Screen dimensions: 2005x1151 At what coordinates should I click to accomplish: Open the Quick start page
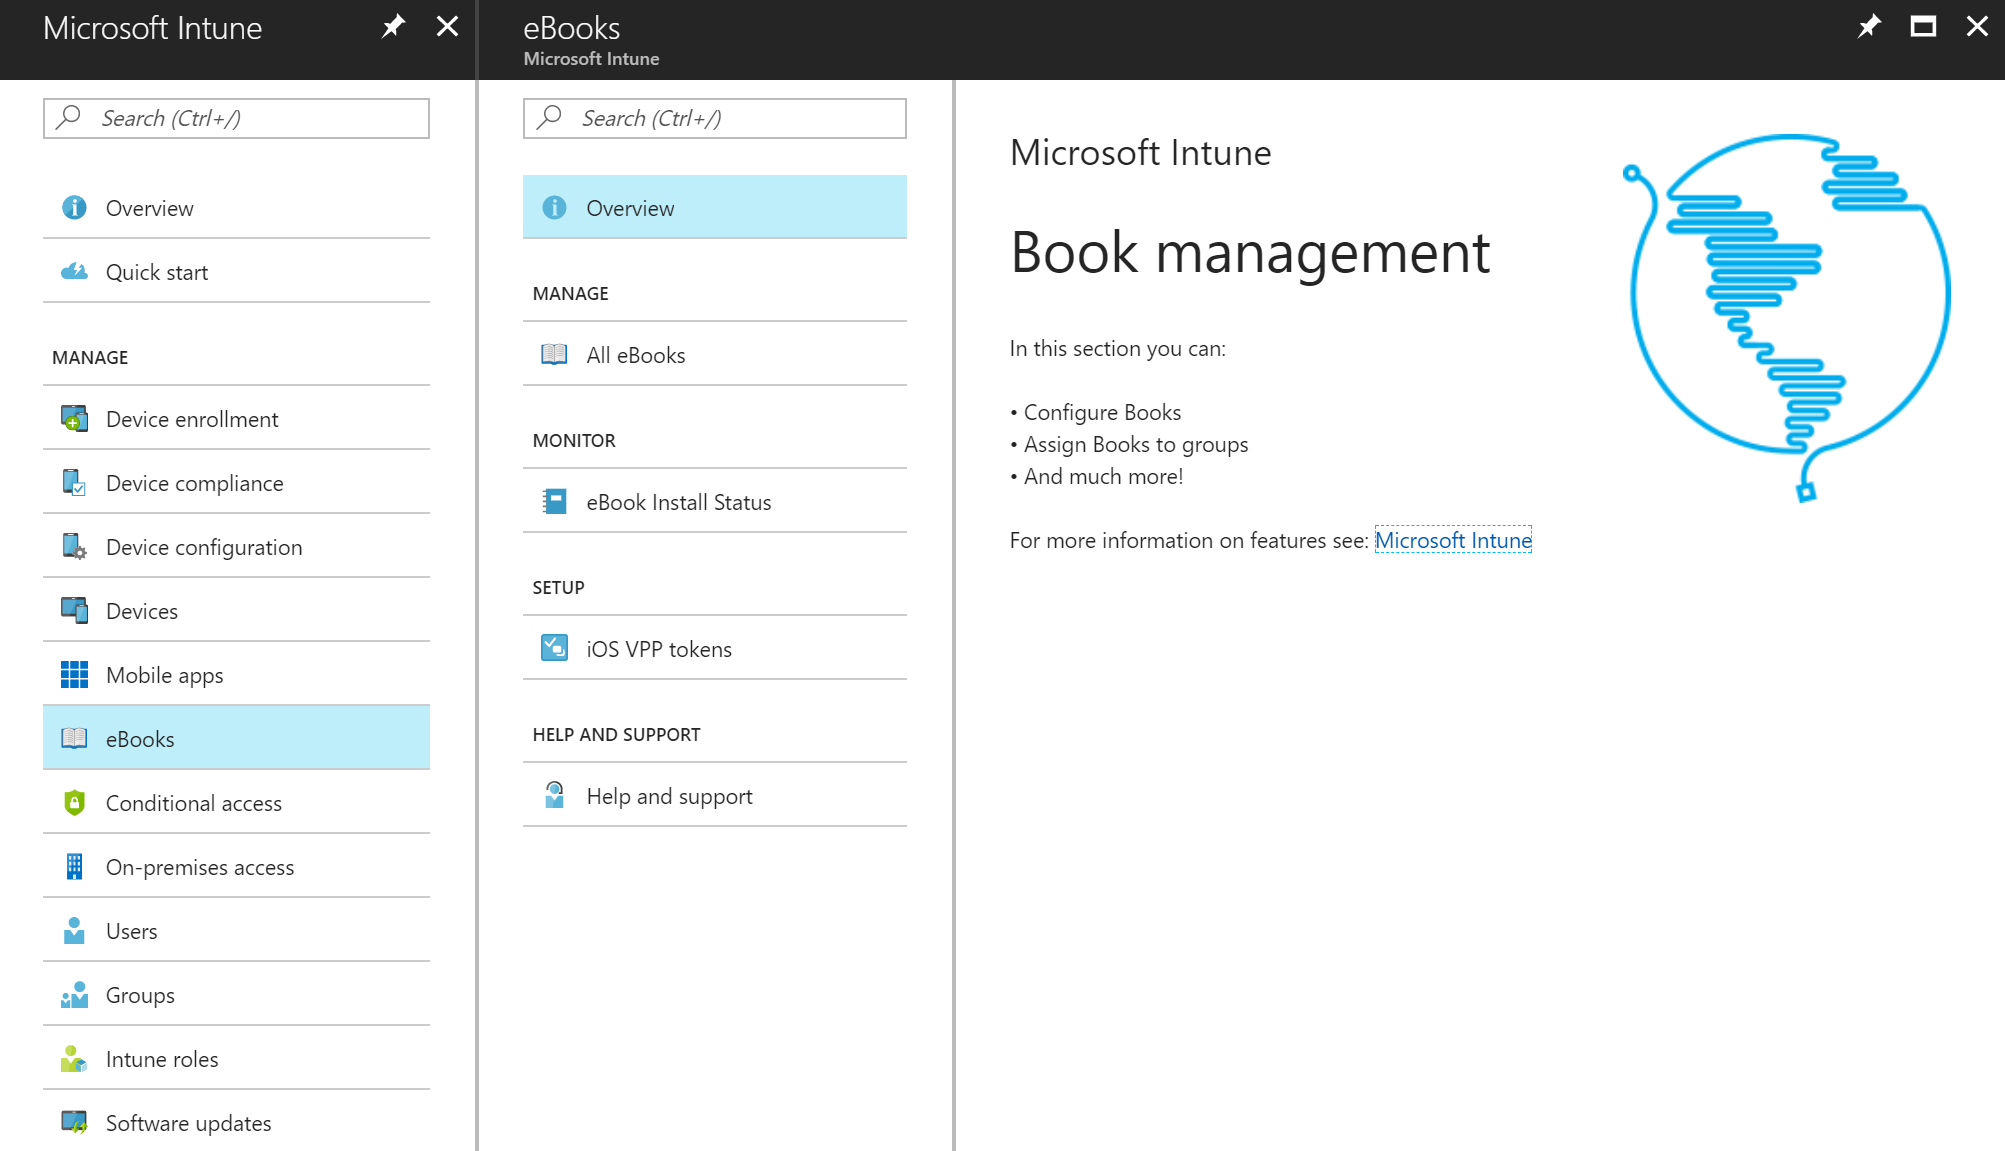point(157,272)
